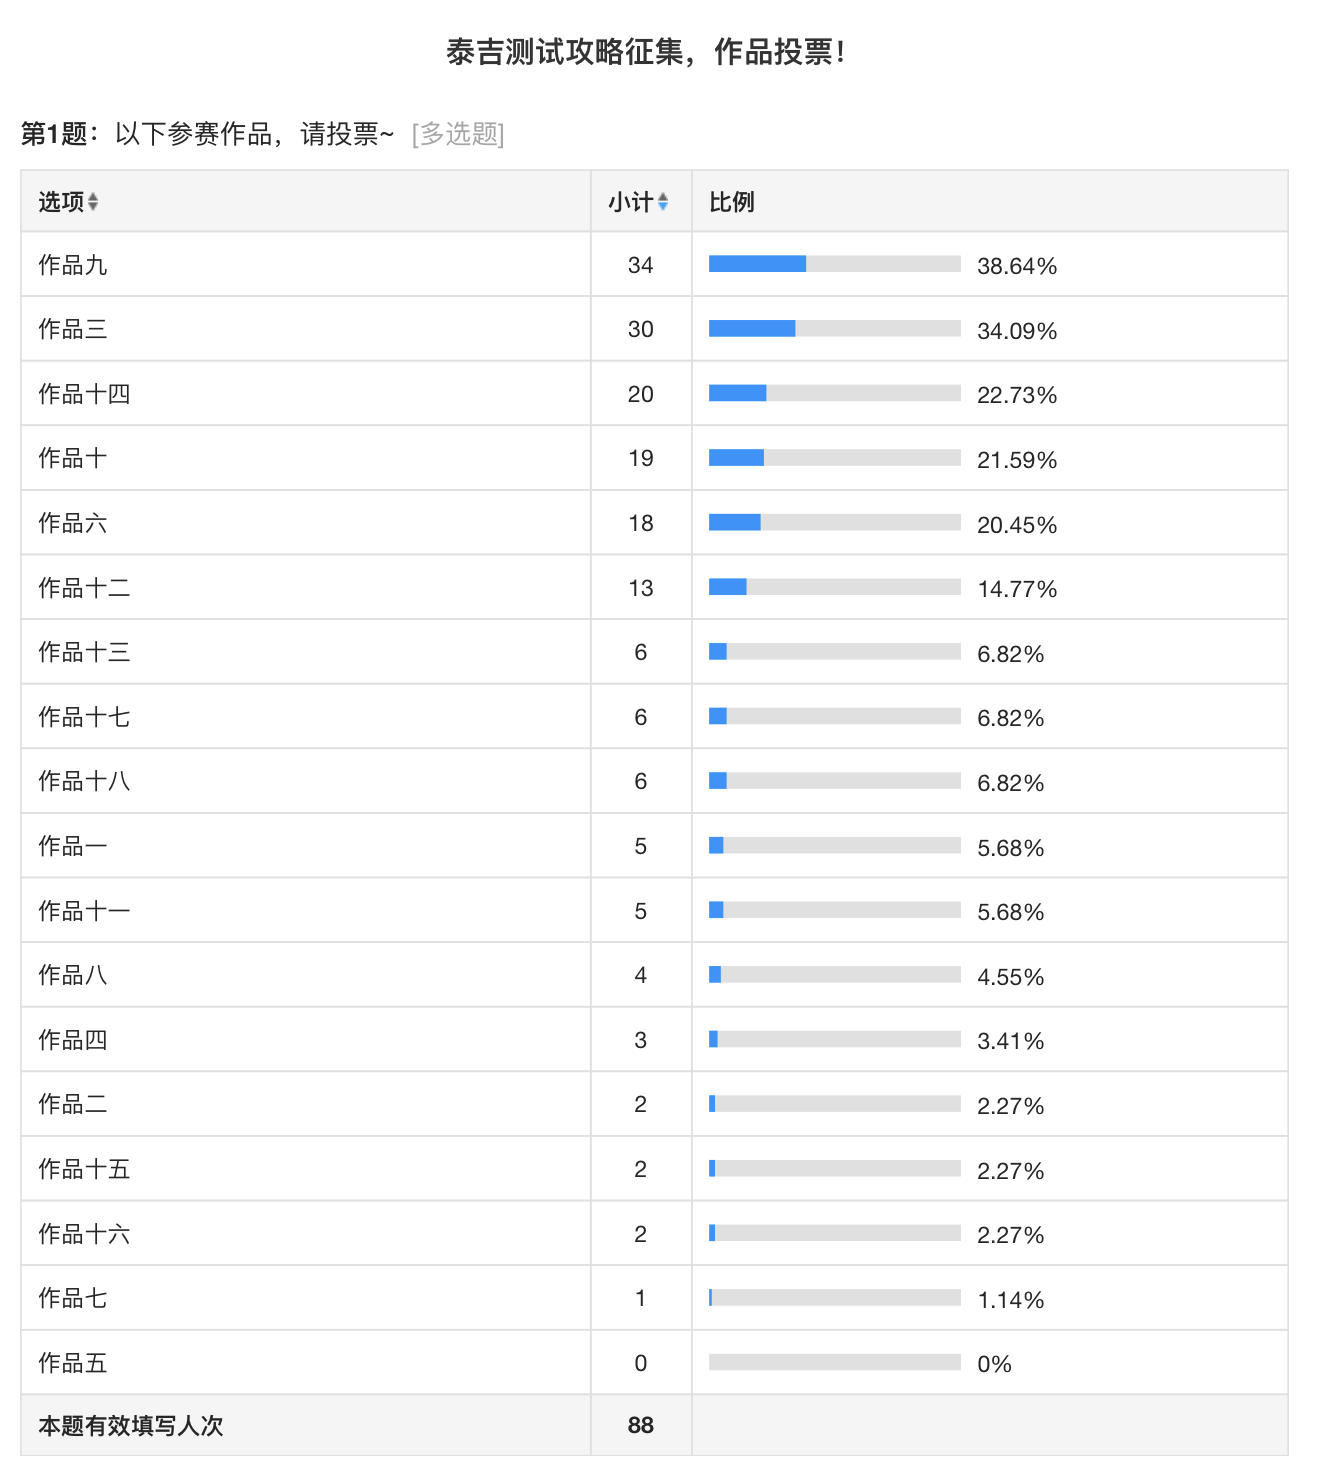Sort by the 小计 column sort icon
The image size is (1330, 1463).
(x=663, y=202)
